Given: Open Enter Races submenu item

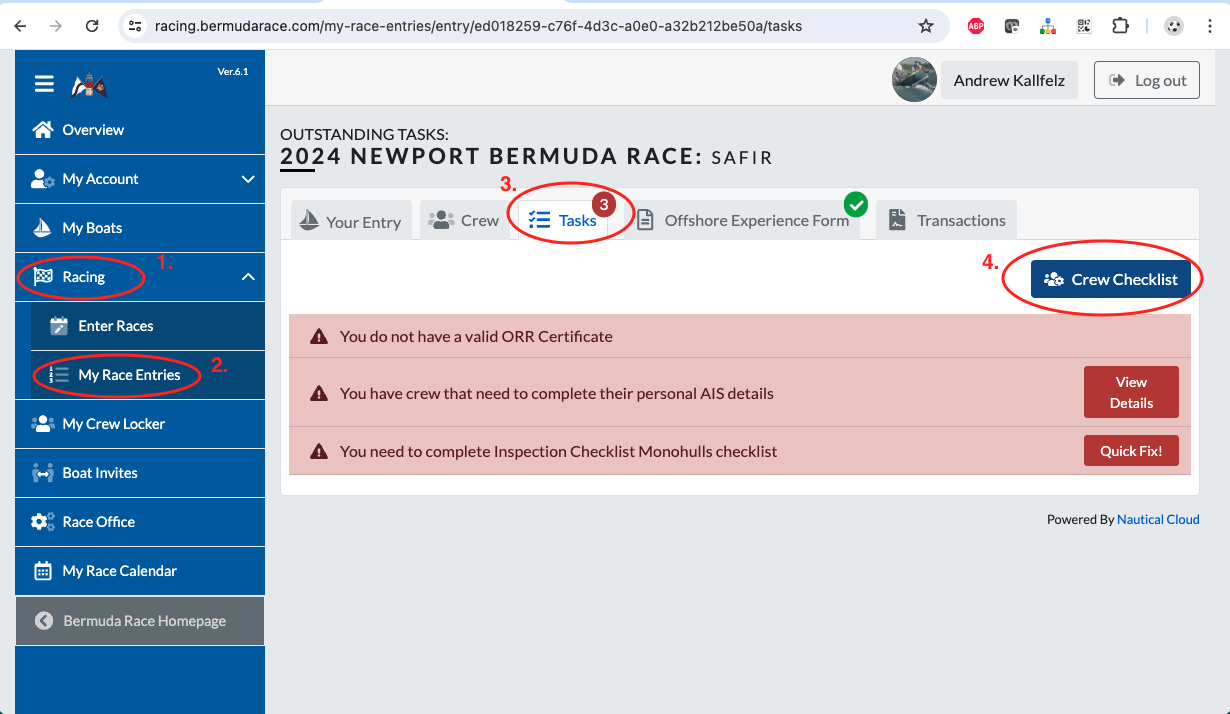Looking at the screenshot, I should click(x=148, y=326).
